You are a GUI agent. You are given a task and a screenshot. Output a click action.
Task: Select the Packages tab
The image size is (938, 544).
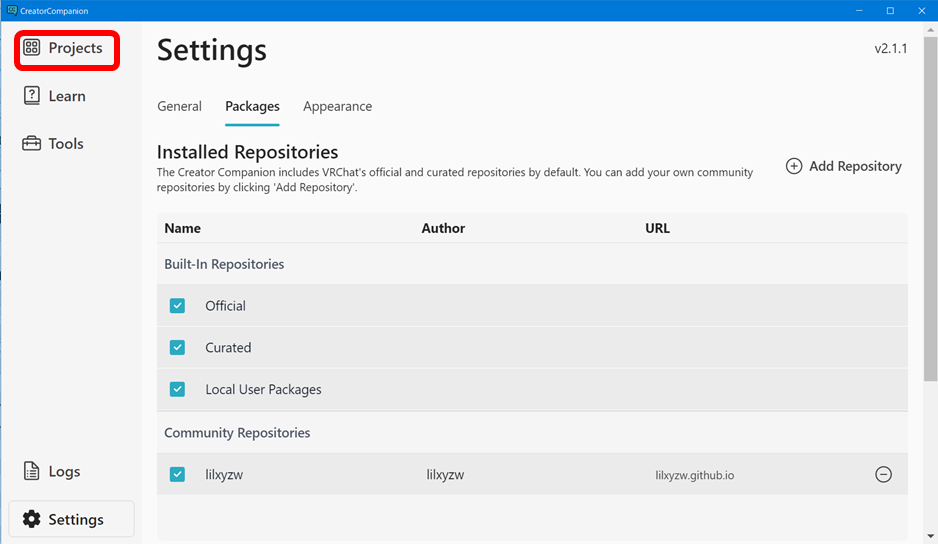click(x=252, y=106)
